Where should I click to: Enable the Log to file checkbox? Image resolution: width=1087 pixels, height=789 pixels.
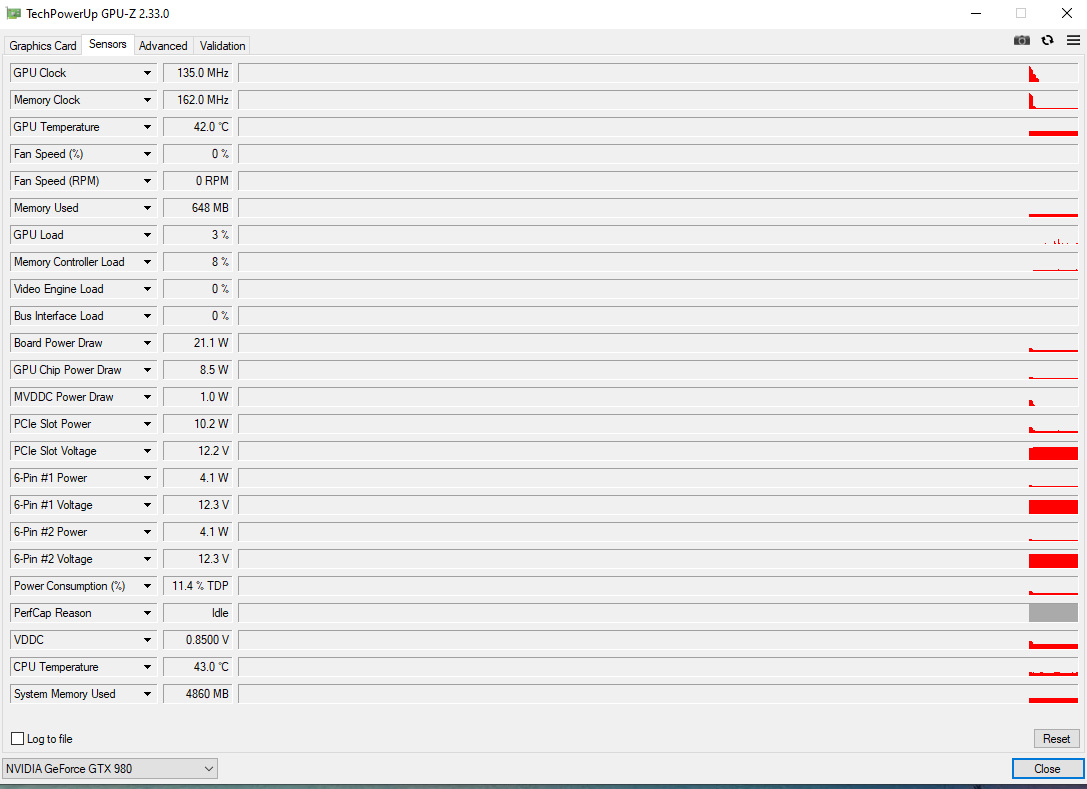(17, 738)
